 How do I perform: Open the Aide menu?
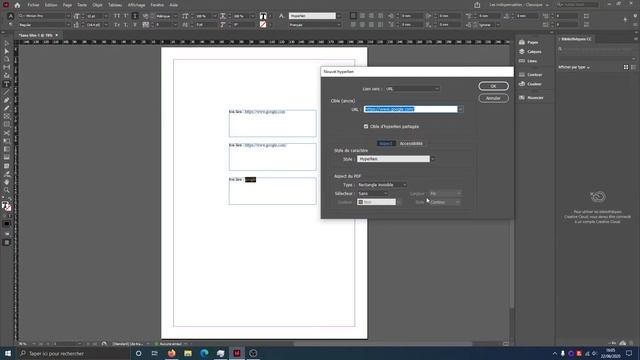[x=173, y=5]
